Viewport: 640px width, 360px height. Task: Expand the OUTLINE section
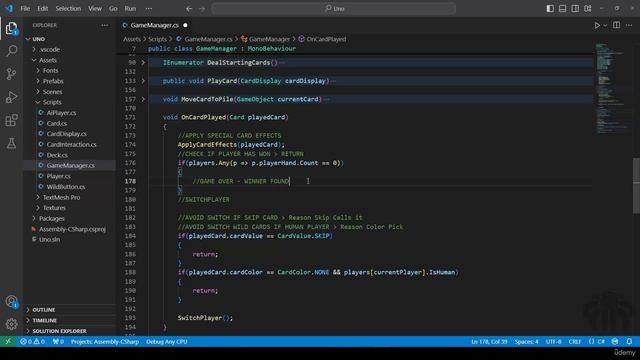43,310
